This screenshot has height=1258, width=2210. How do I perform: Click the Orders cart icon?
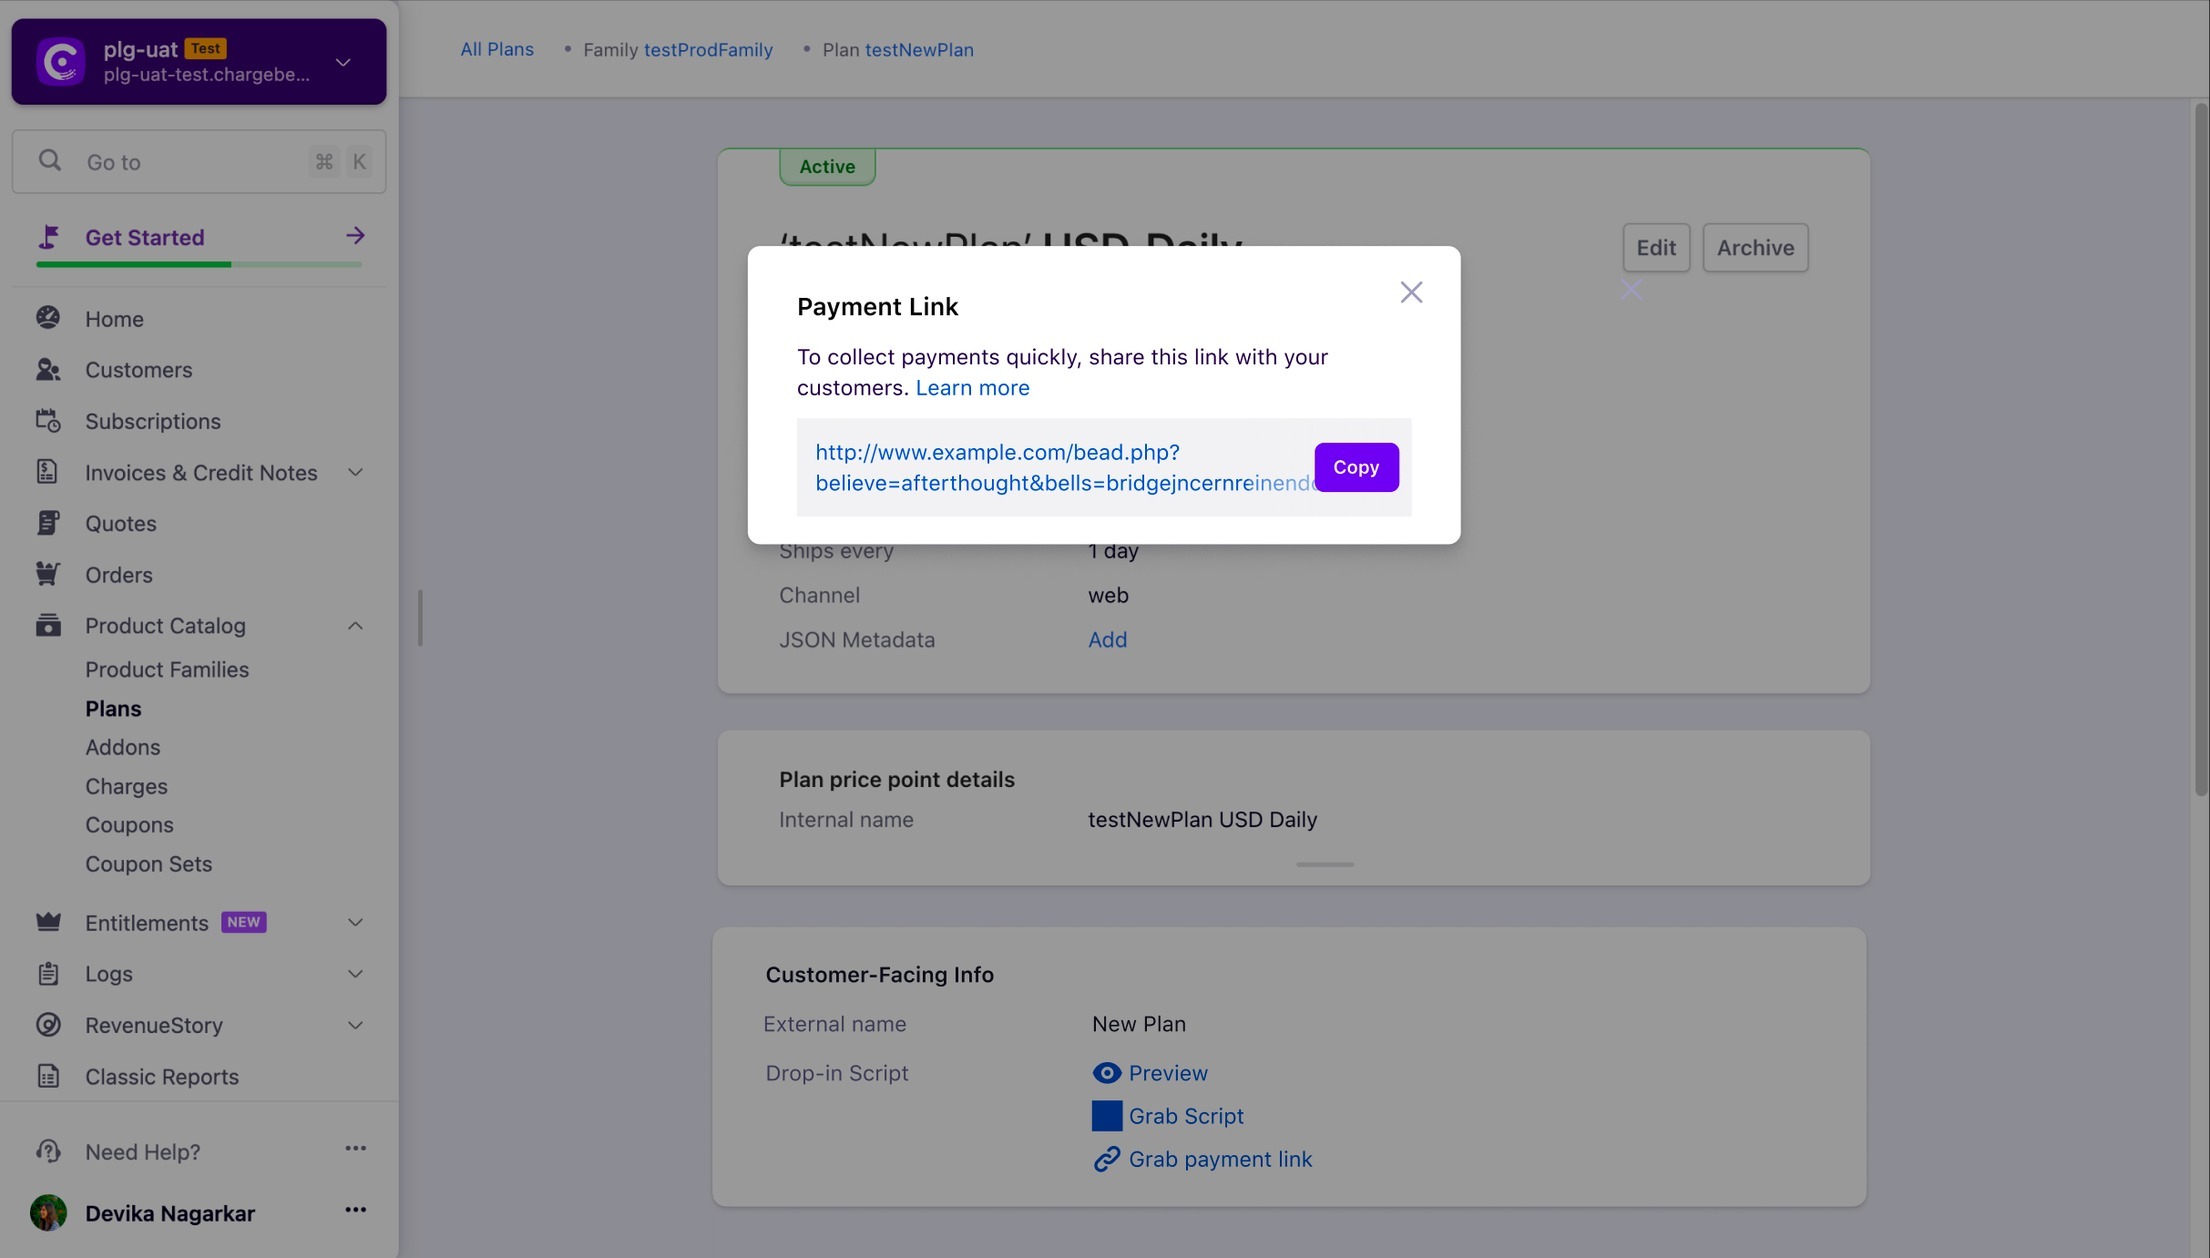coord(48,574)
